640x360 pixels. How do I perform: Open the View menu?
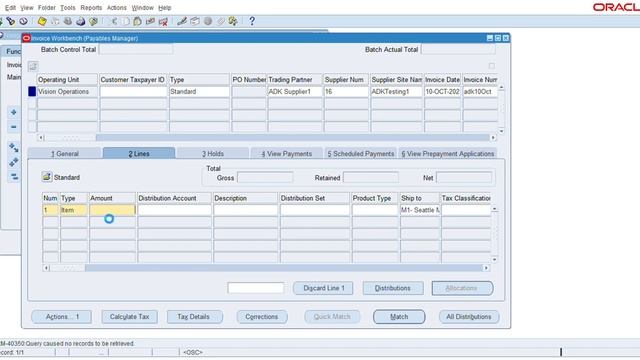pyautogui.click(x=27, y=8)
